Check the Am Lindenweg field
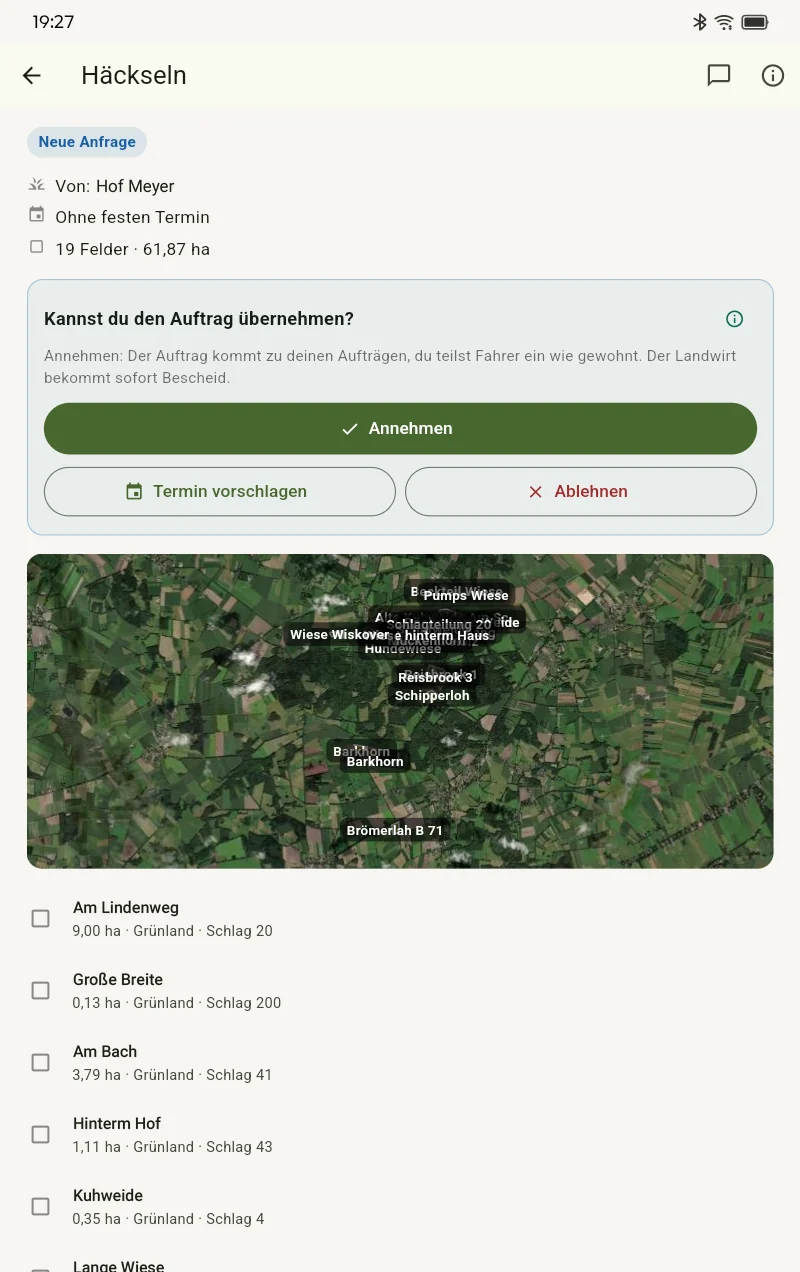Viewport: 800px width, 1272px height. (41, 918)
